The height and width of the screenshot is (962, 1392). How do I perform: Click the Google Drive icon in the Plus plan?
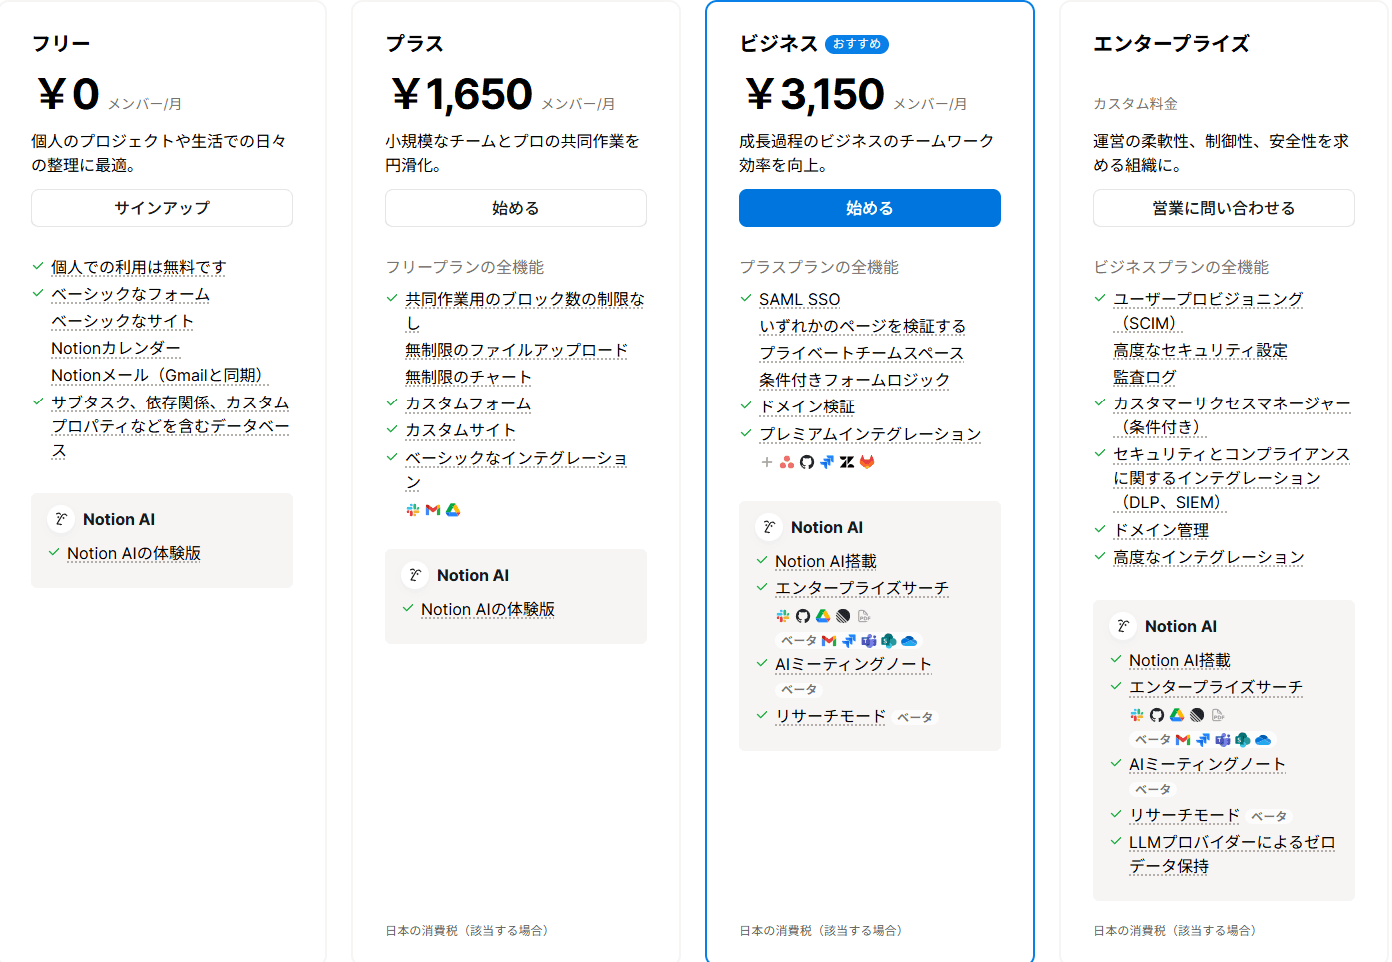pos(453,510)
